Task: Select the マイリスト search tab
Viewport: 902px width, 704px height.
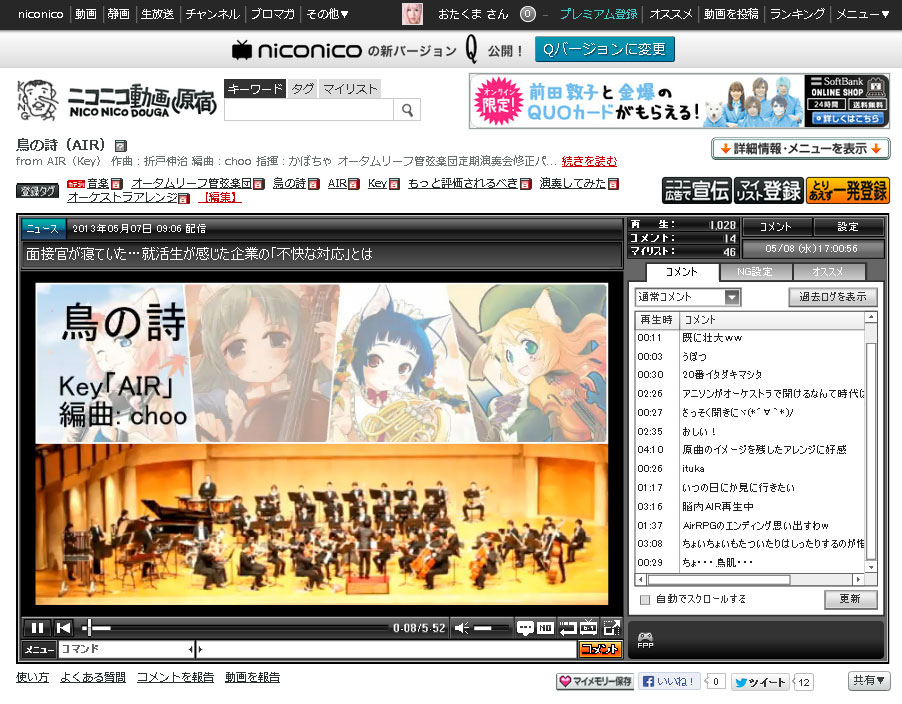Action: pyautogui.click(x=350, y=89)
